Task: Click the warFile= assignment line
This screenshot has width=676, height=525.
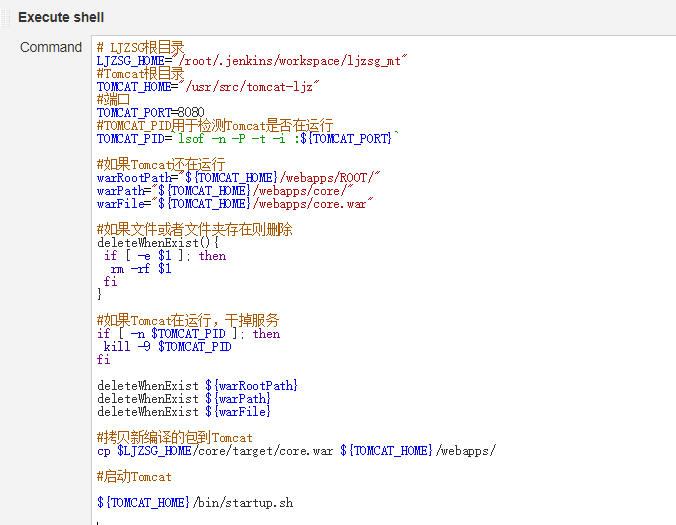Action: pyautogui.click(x=235, y=203)
